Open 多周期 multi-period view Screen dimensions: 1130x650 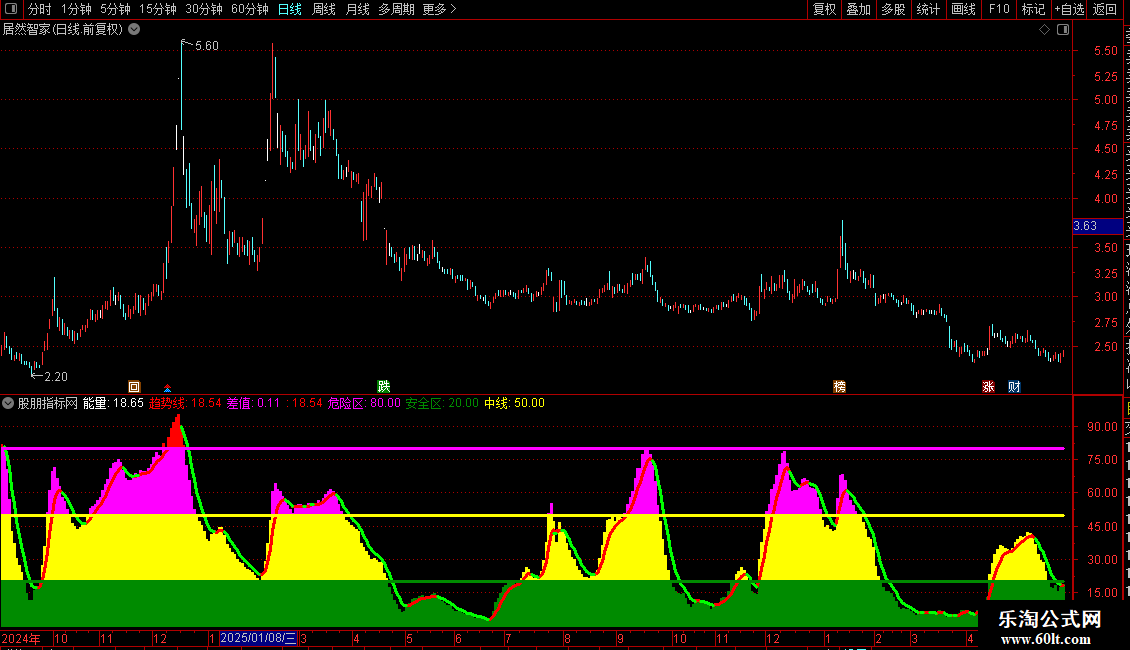[396, 9]
